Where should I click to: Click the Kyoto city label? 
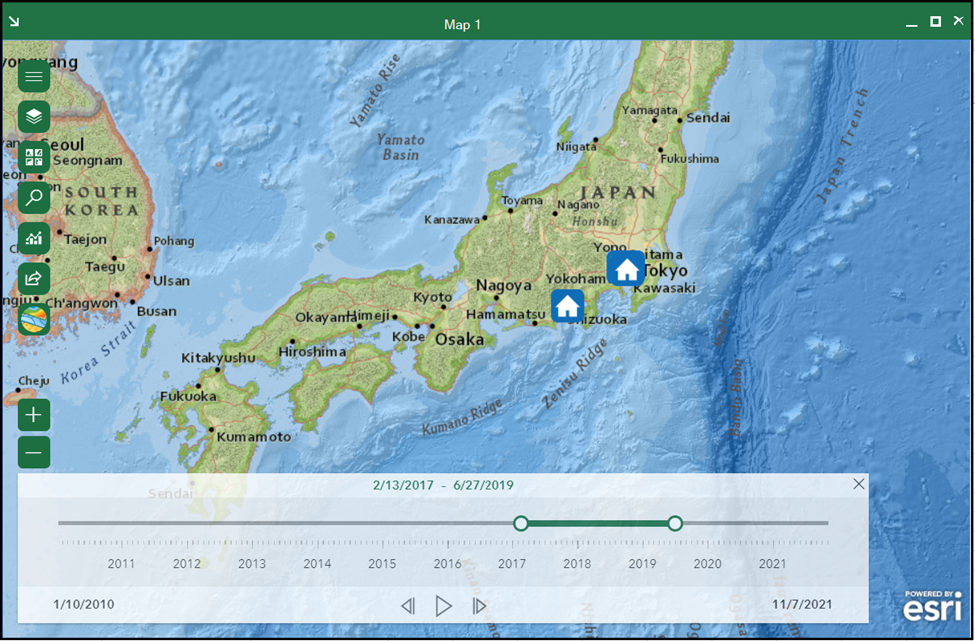tap(433, 297)
